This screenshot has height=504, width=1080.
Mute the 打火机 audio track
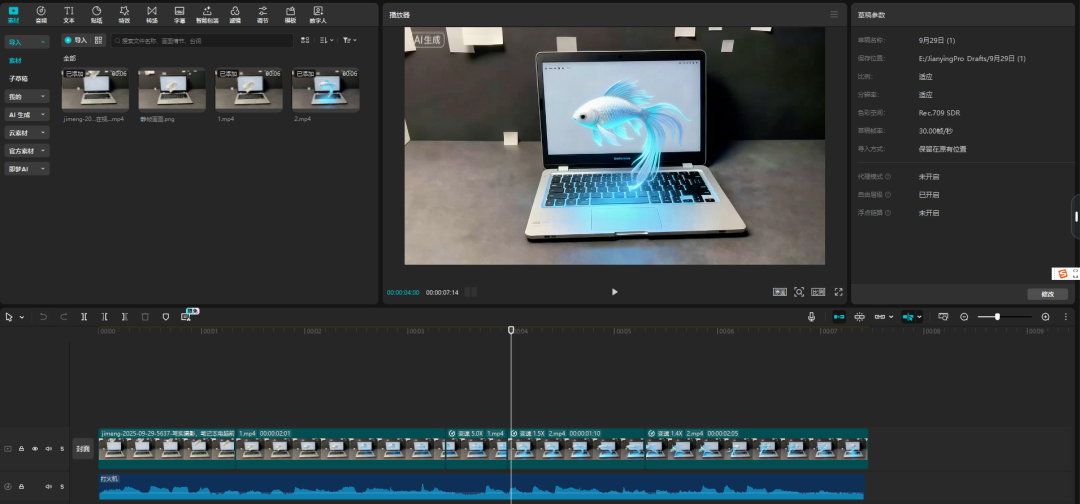[x=48, y=487]
